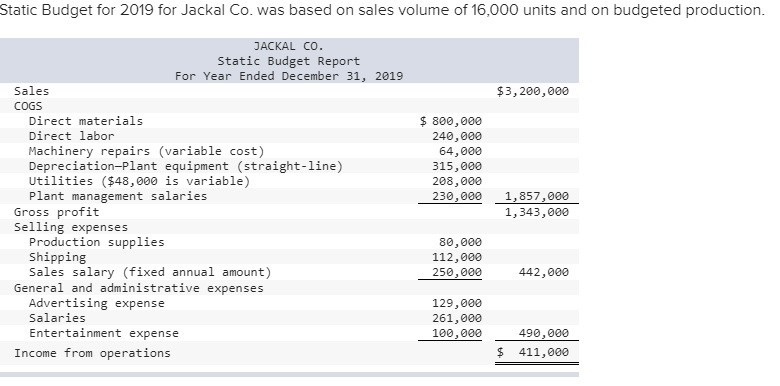Select the 230,000 plant management value
The height and width of the screenshot is (386, 780).
click(x=457, y=196)
